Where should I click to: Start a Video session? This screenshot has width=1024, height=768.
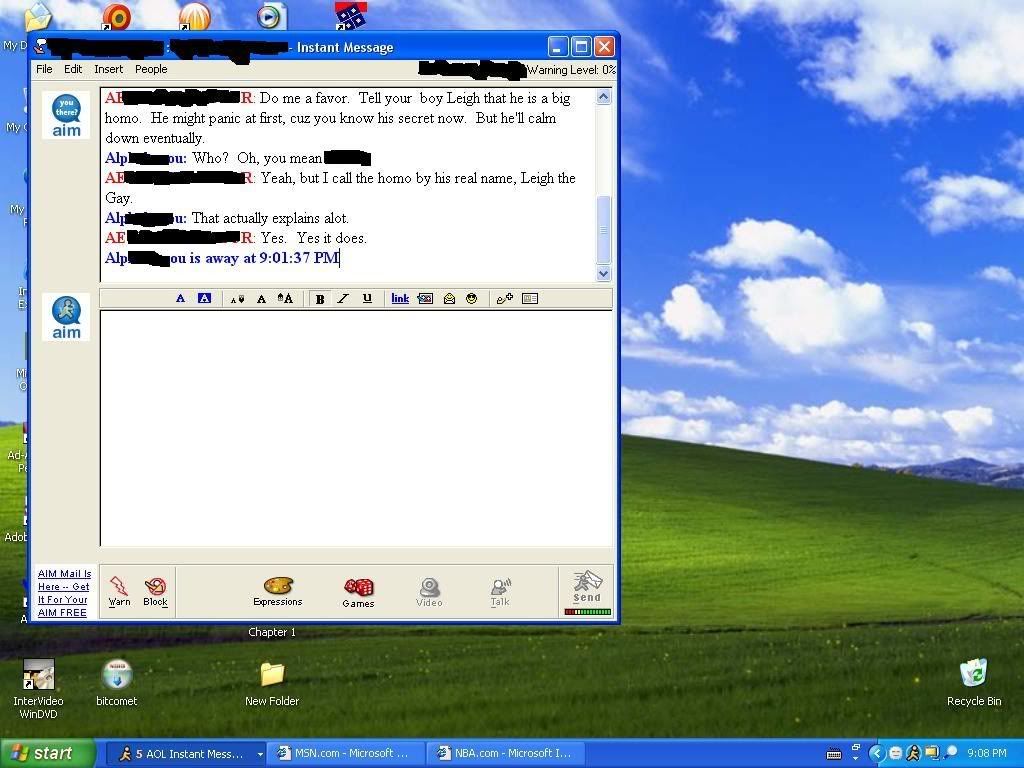coord(429,592)
